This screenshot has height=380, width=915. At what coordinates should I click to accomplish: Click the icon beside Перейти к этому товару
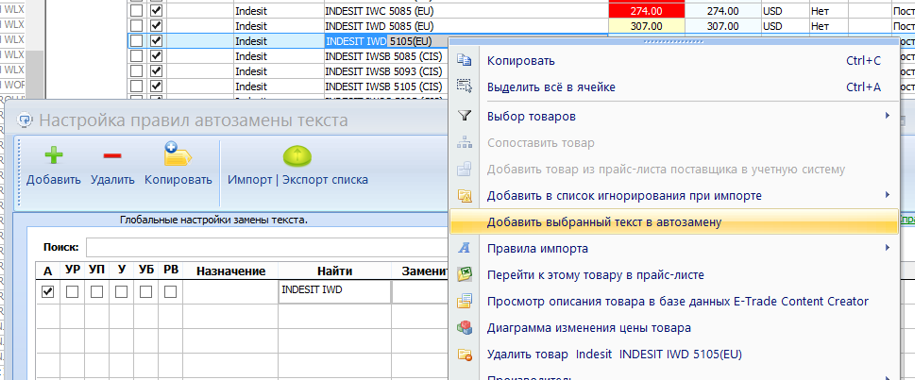click(x=465, y=274)
